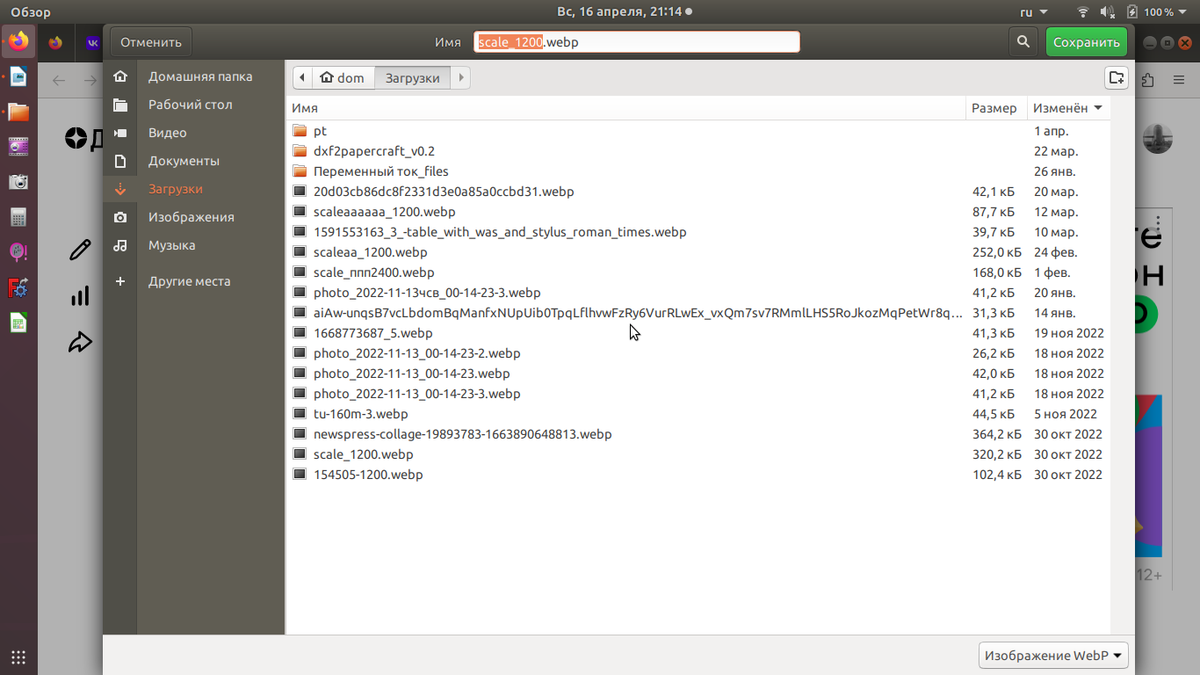Viewport: 1200px width, 675px height.
Task: Sort by the Изменён column header
Action: (x=1067, y=108)
